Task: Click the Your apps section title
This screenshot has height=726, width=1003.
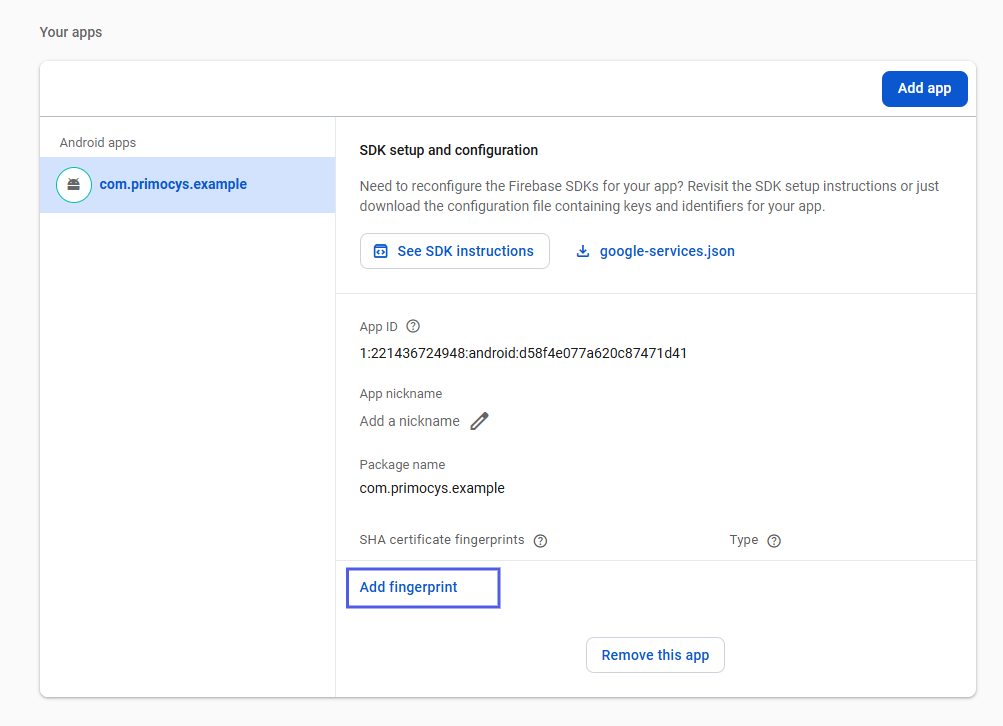Action: pos(71,32)
